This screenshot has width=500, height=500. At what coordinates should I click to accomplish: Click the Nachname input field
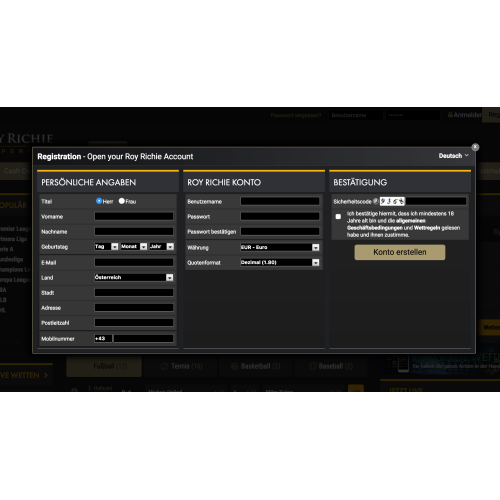134,231
